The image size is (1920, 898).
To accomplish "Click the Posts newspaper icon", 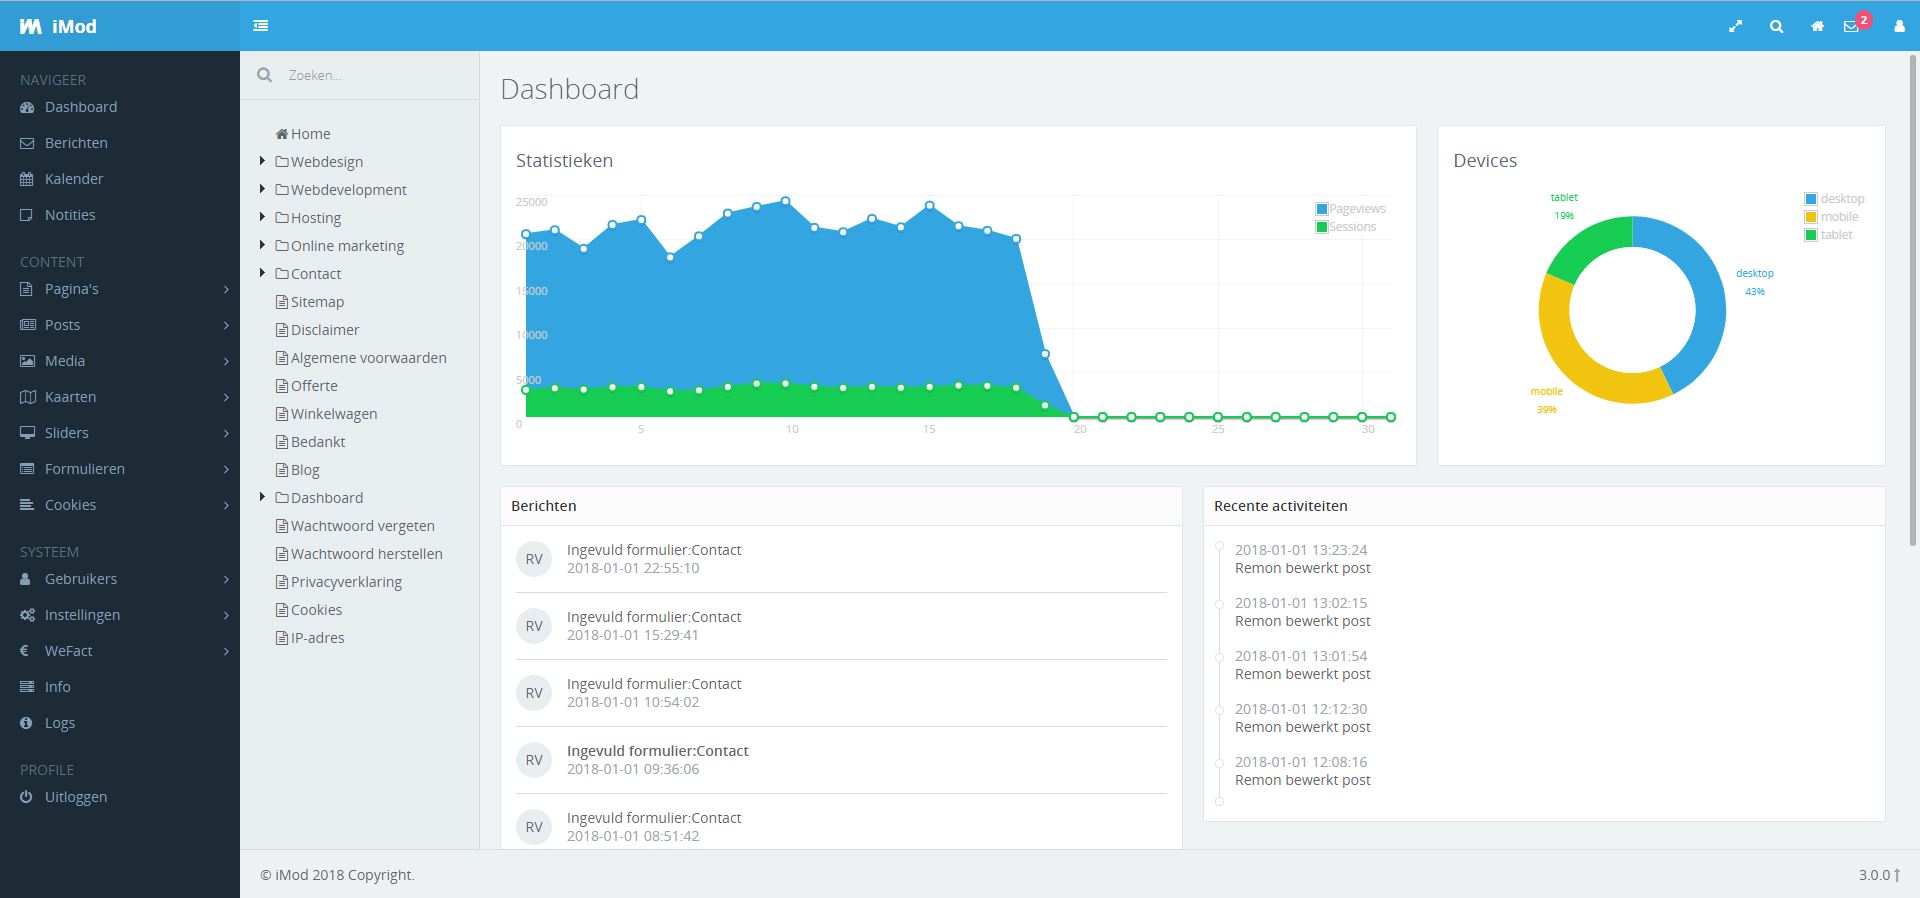I will pyautogui.click(x=27, y=325).
